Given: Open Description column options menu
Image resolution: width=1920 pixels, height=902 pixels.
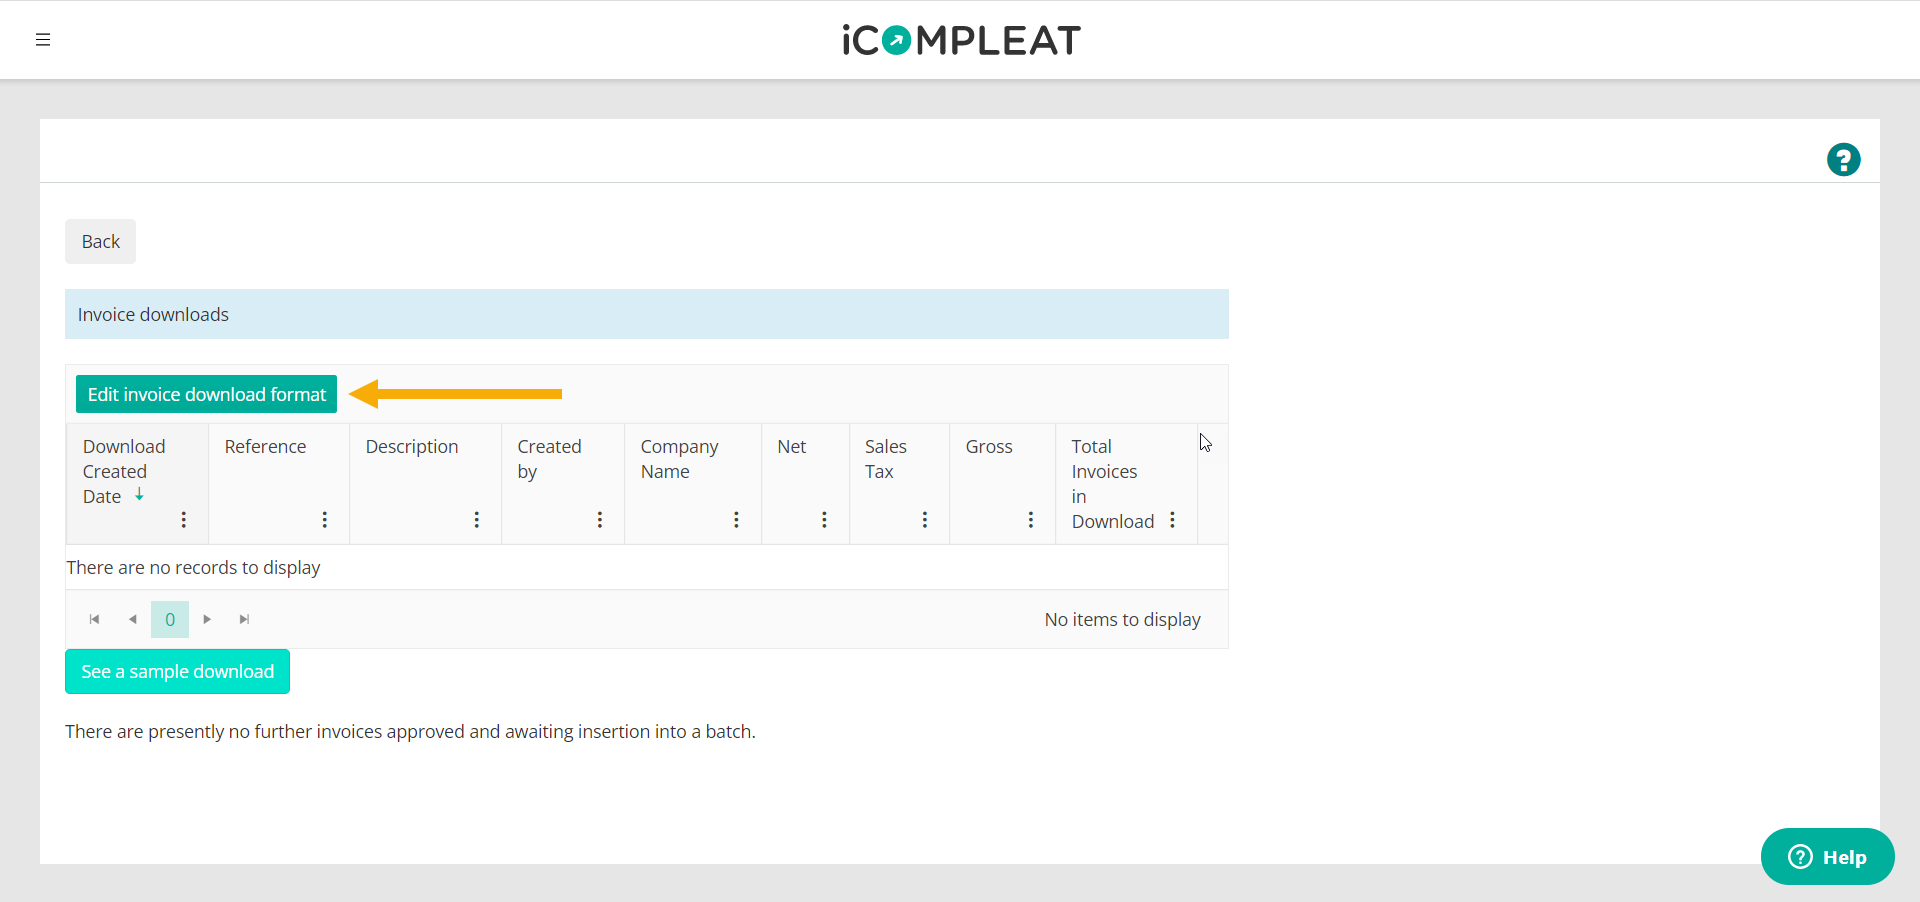Looking at the screenshot, I should pyautogui.click(x=477, y=520).
